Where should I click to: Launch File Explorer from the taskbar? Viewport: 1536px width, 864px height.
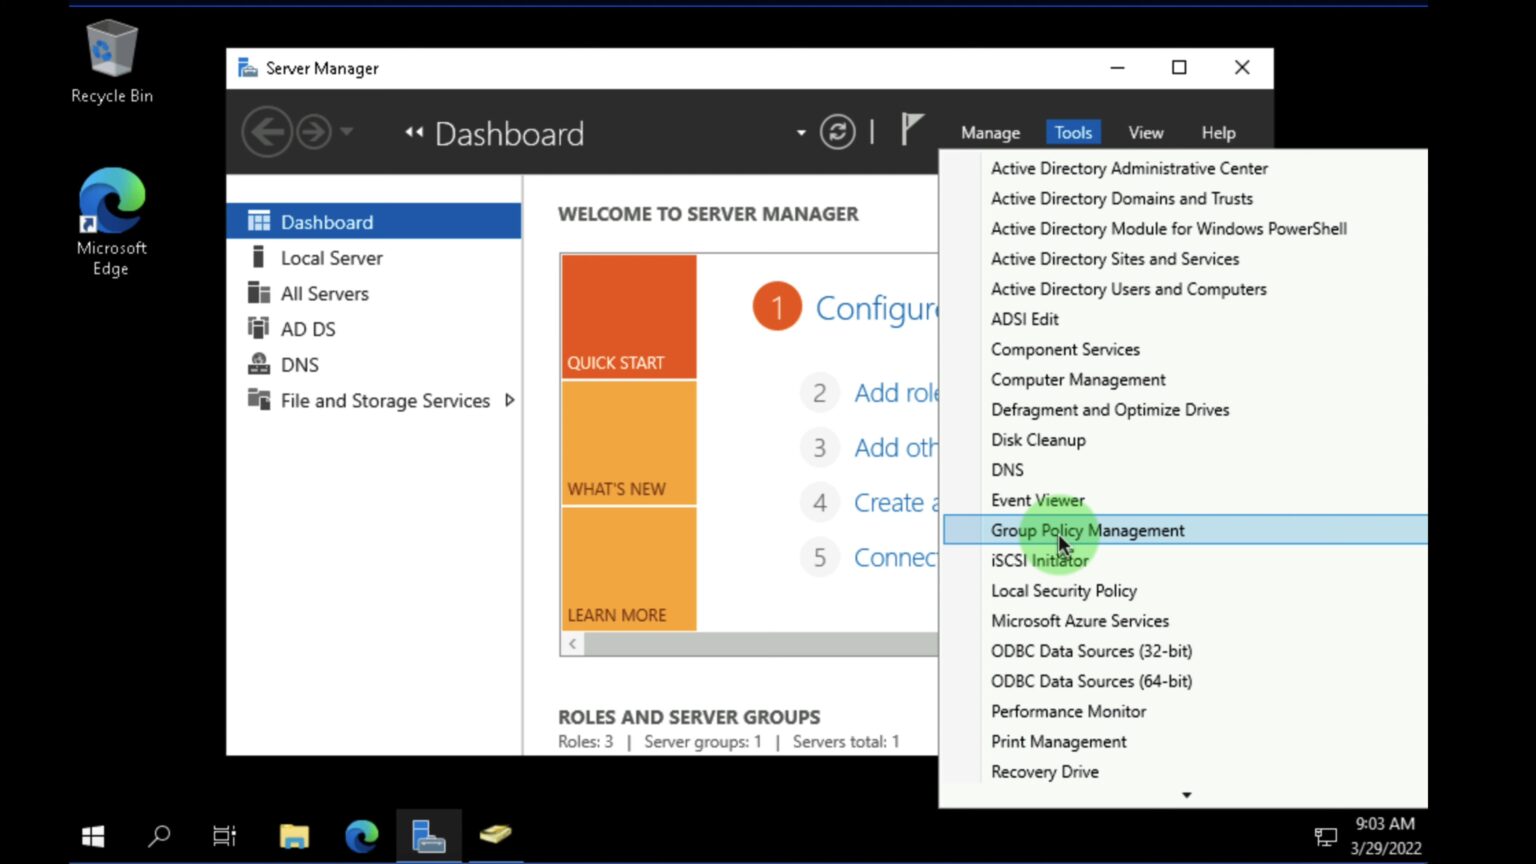point(293,836)
